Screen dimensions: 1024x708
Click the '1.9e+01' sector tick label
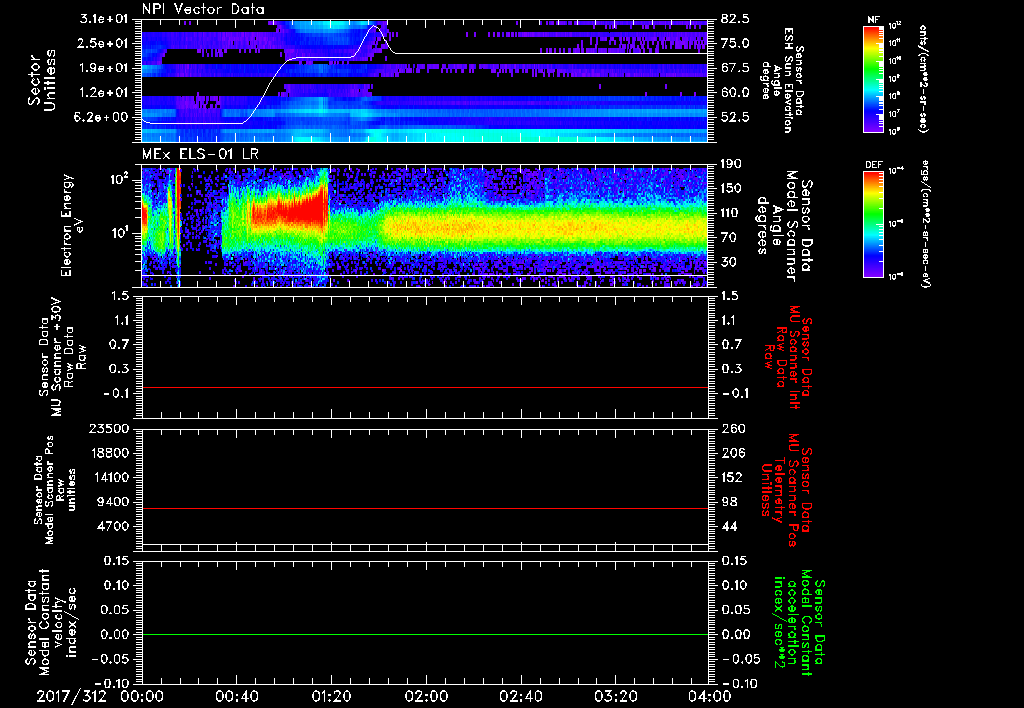pyautogui.click(x=104, y=68)
